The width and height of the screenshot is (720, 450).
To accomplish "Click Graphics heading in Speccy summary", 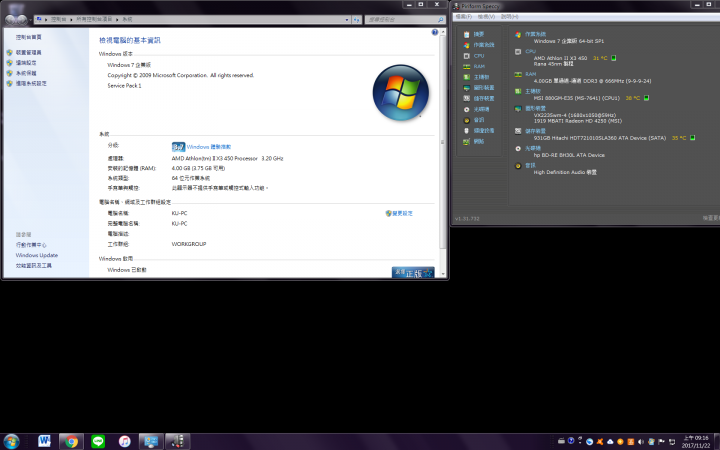I will pos(535,109).
